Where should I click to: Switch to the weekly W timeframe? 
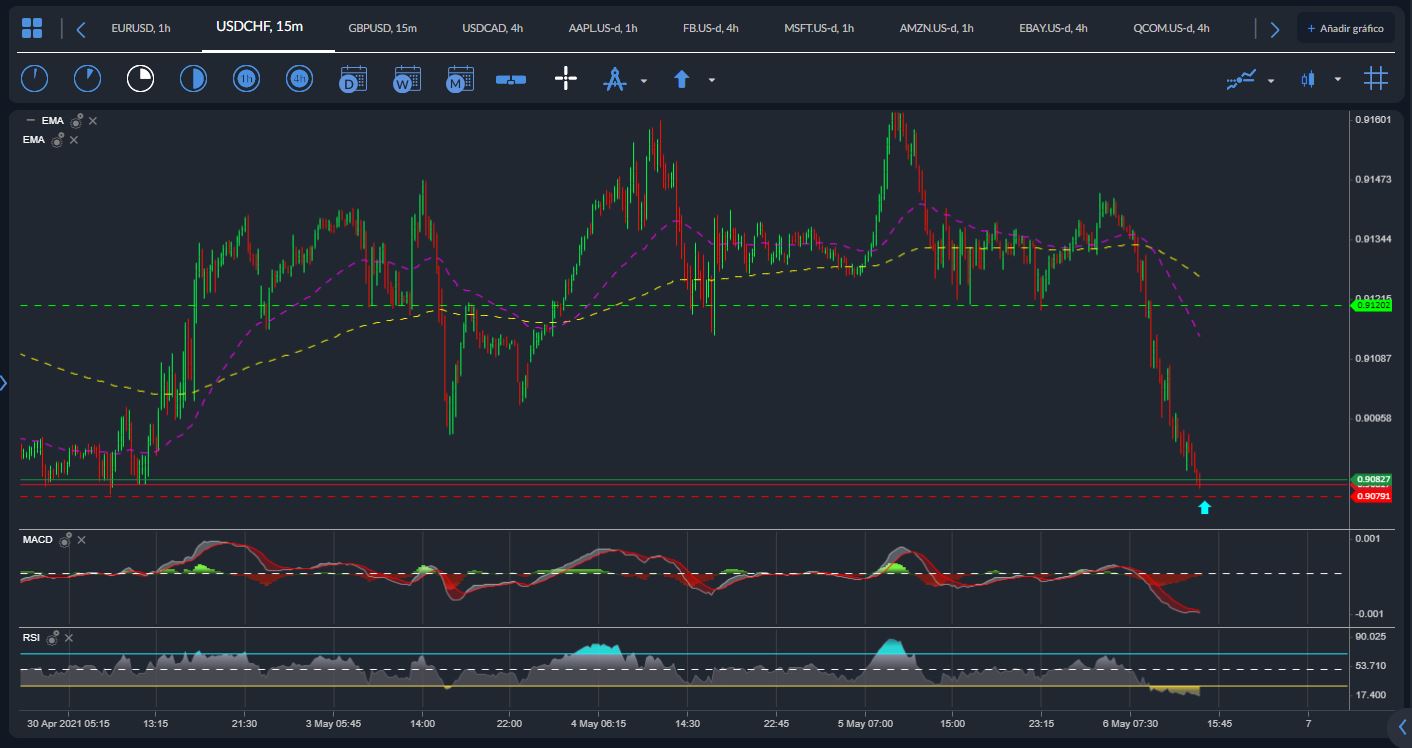click(407, 79)
